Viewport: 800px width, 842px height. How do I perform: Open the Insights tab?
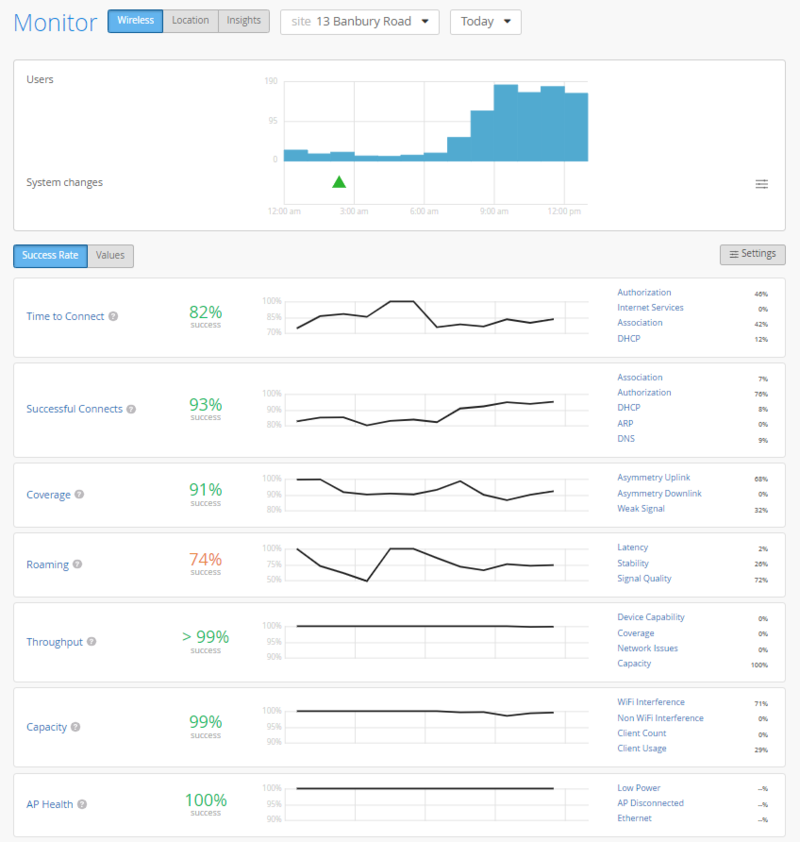click(x=244, y=21)
